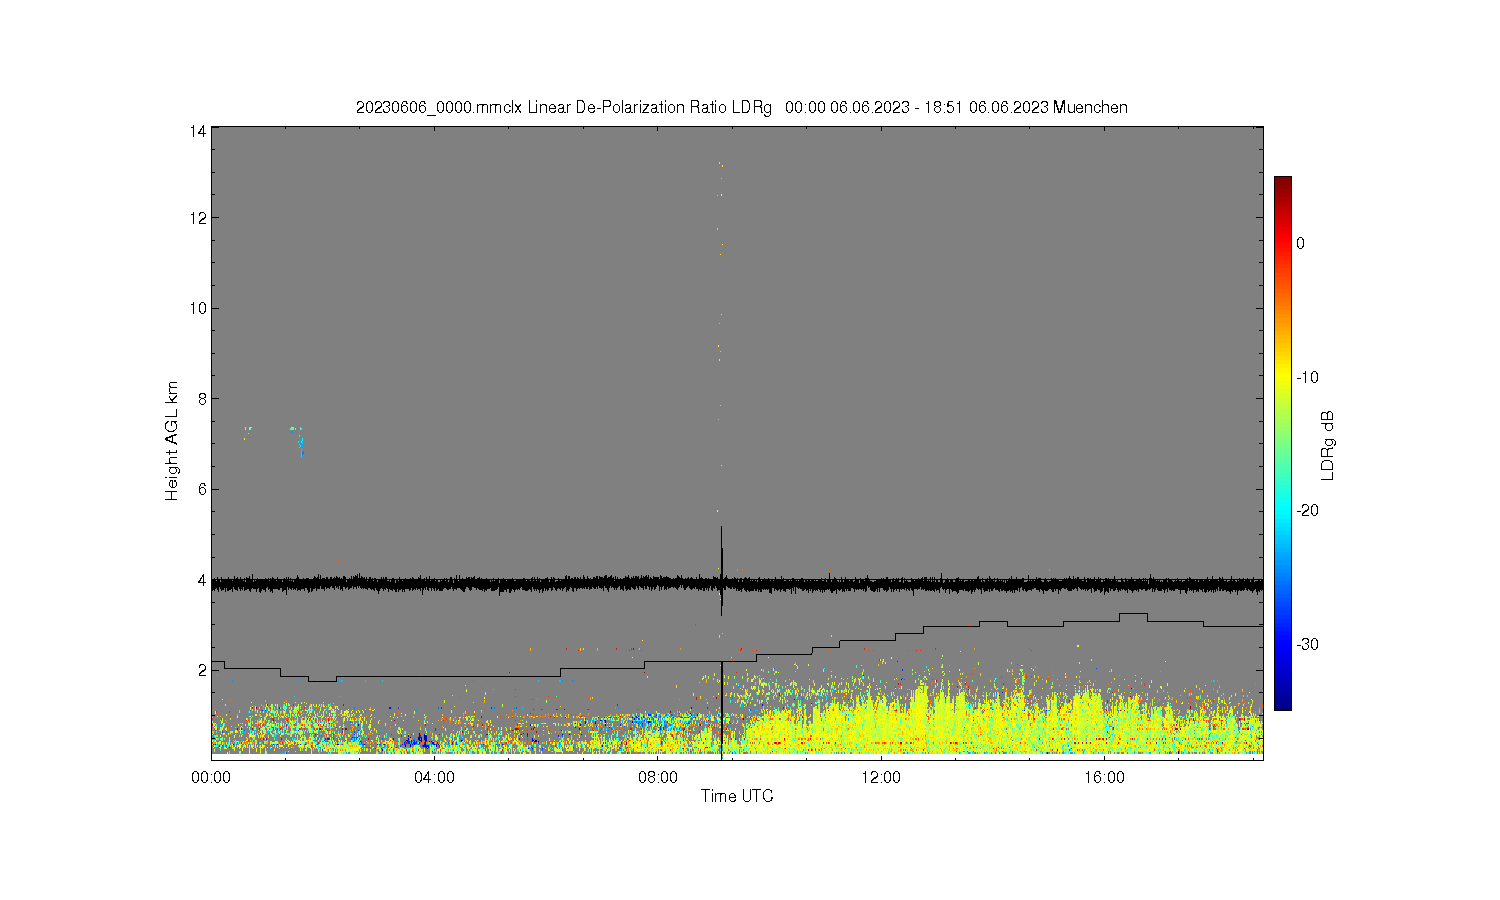Click the 10 height tick label
The width and height of the screenshot is (1500, 900).
click(198, 308)
